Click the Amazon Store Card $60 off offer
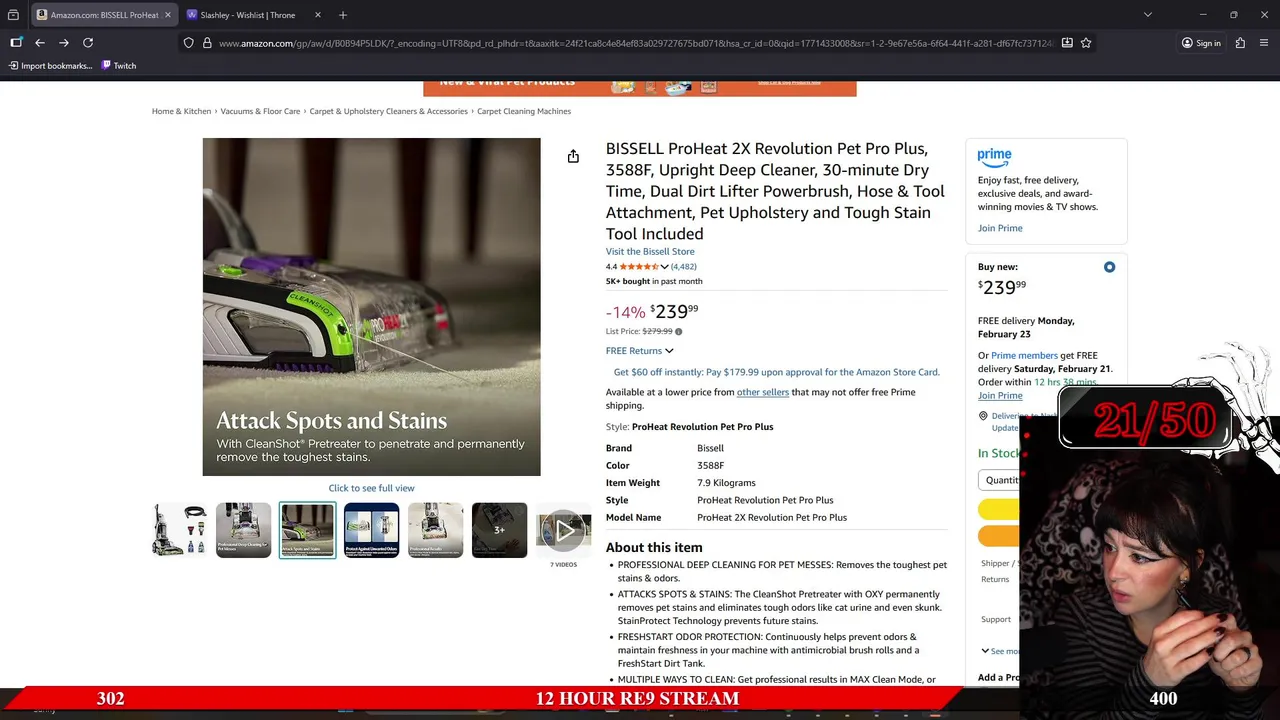1280x720 pixels. tap(776, 372)
